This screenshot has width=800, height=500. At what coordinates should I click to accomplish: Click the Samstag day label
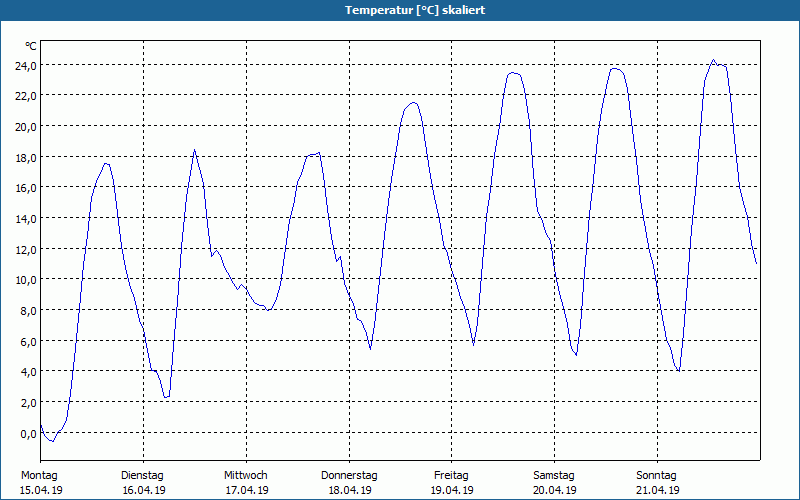coord(554,476)
